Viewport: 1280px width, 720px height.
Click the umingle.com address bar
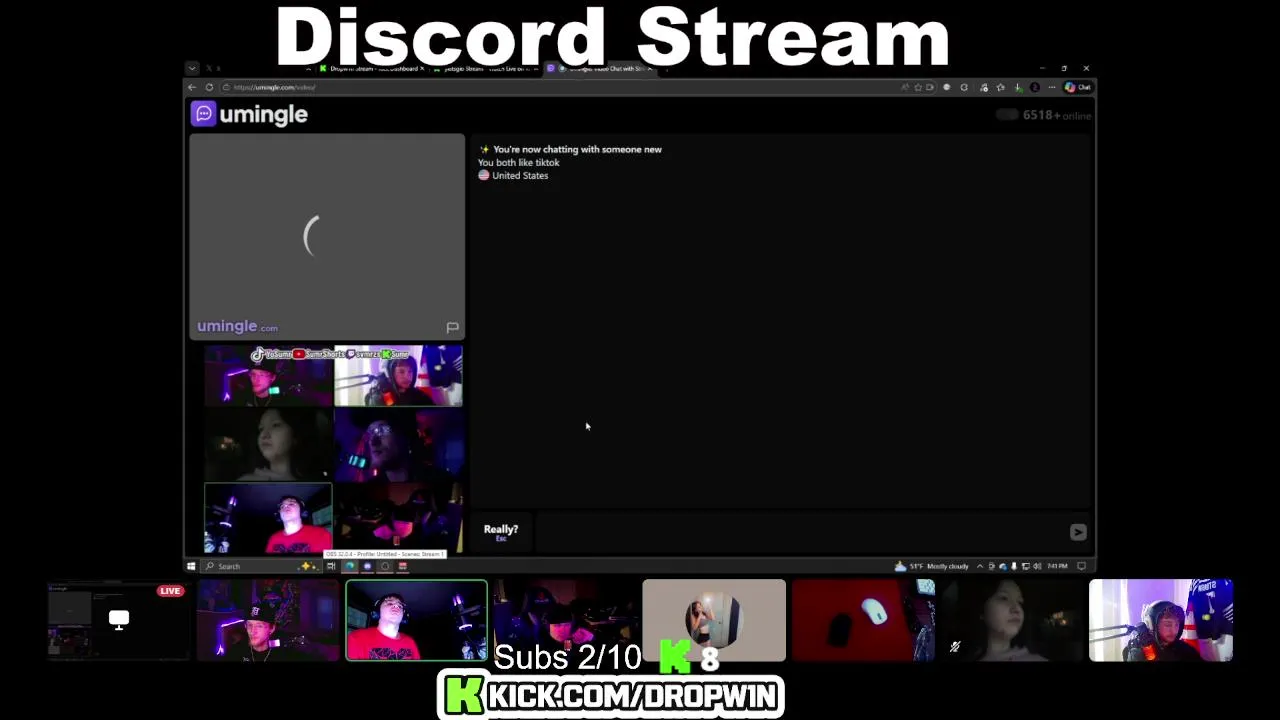560,87
